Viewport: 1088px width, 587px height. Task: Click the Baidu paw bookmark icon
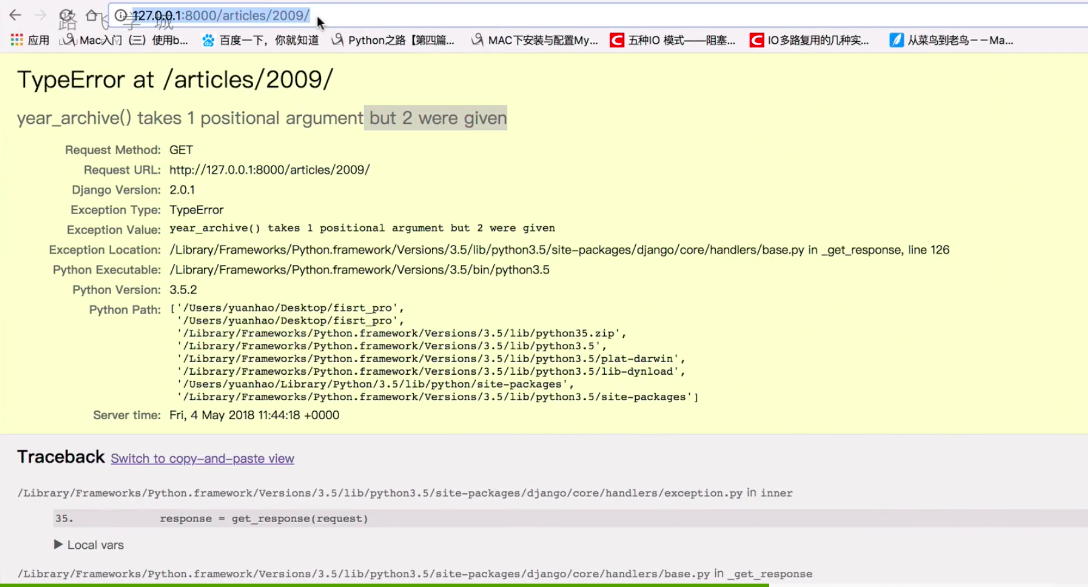208,40
